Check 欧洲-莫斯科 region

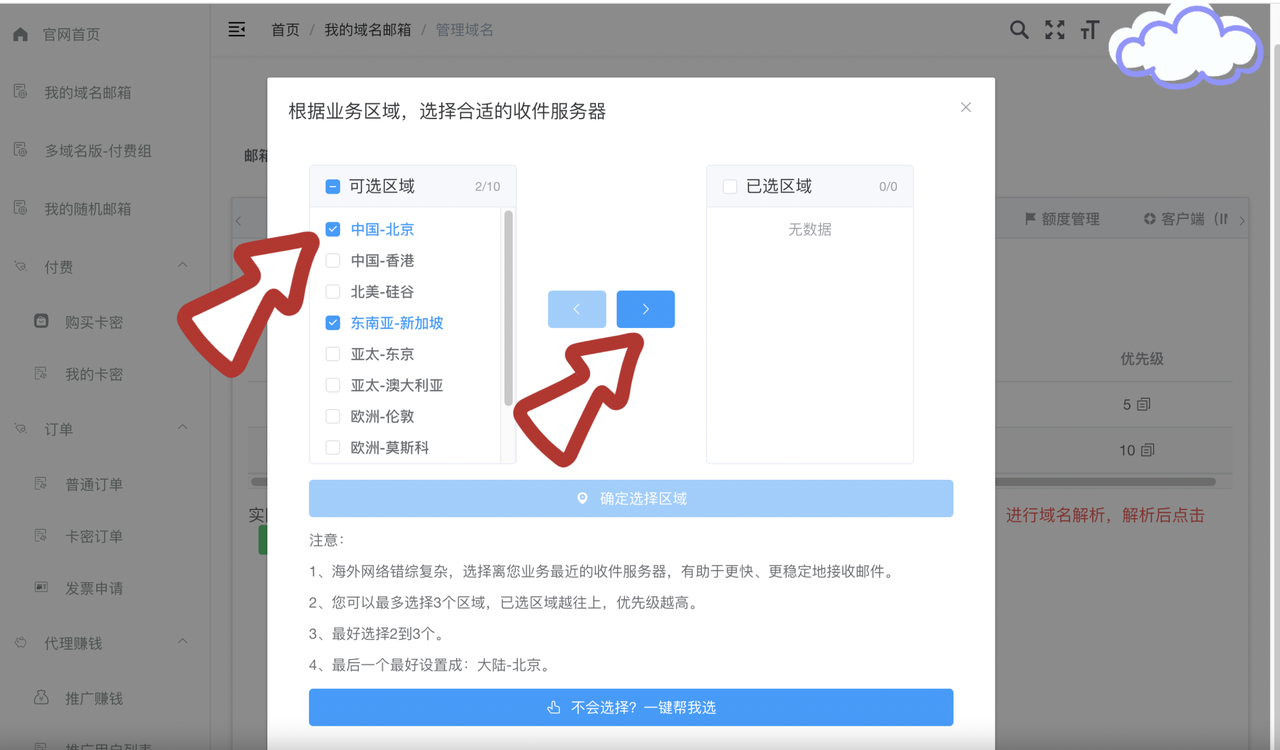[333, 448]
